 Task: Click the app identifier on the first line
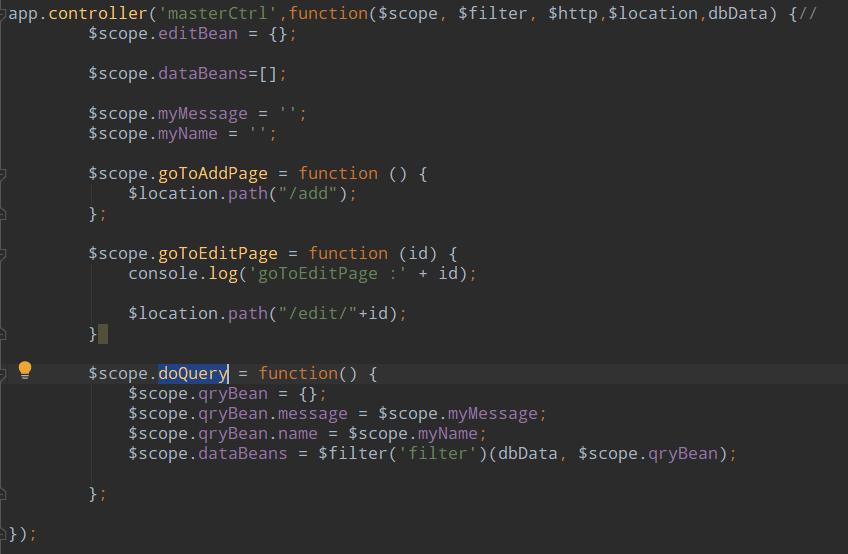click(x=23, y=14)
